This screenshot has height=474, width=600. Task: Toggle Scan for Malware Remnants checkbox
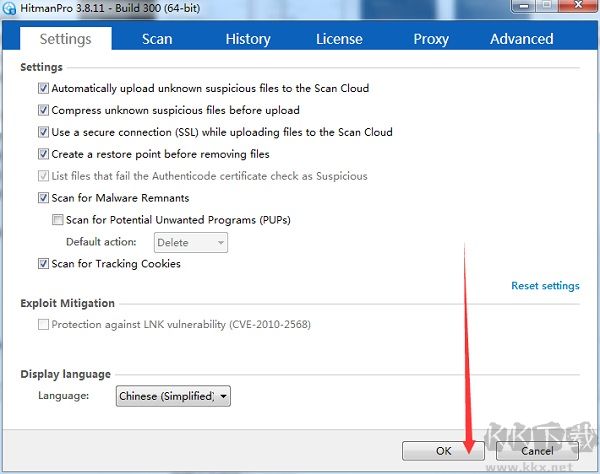[43, 198]
